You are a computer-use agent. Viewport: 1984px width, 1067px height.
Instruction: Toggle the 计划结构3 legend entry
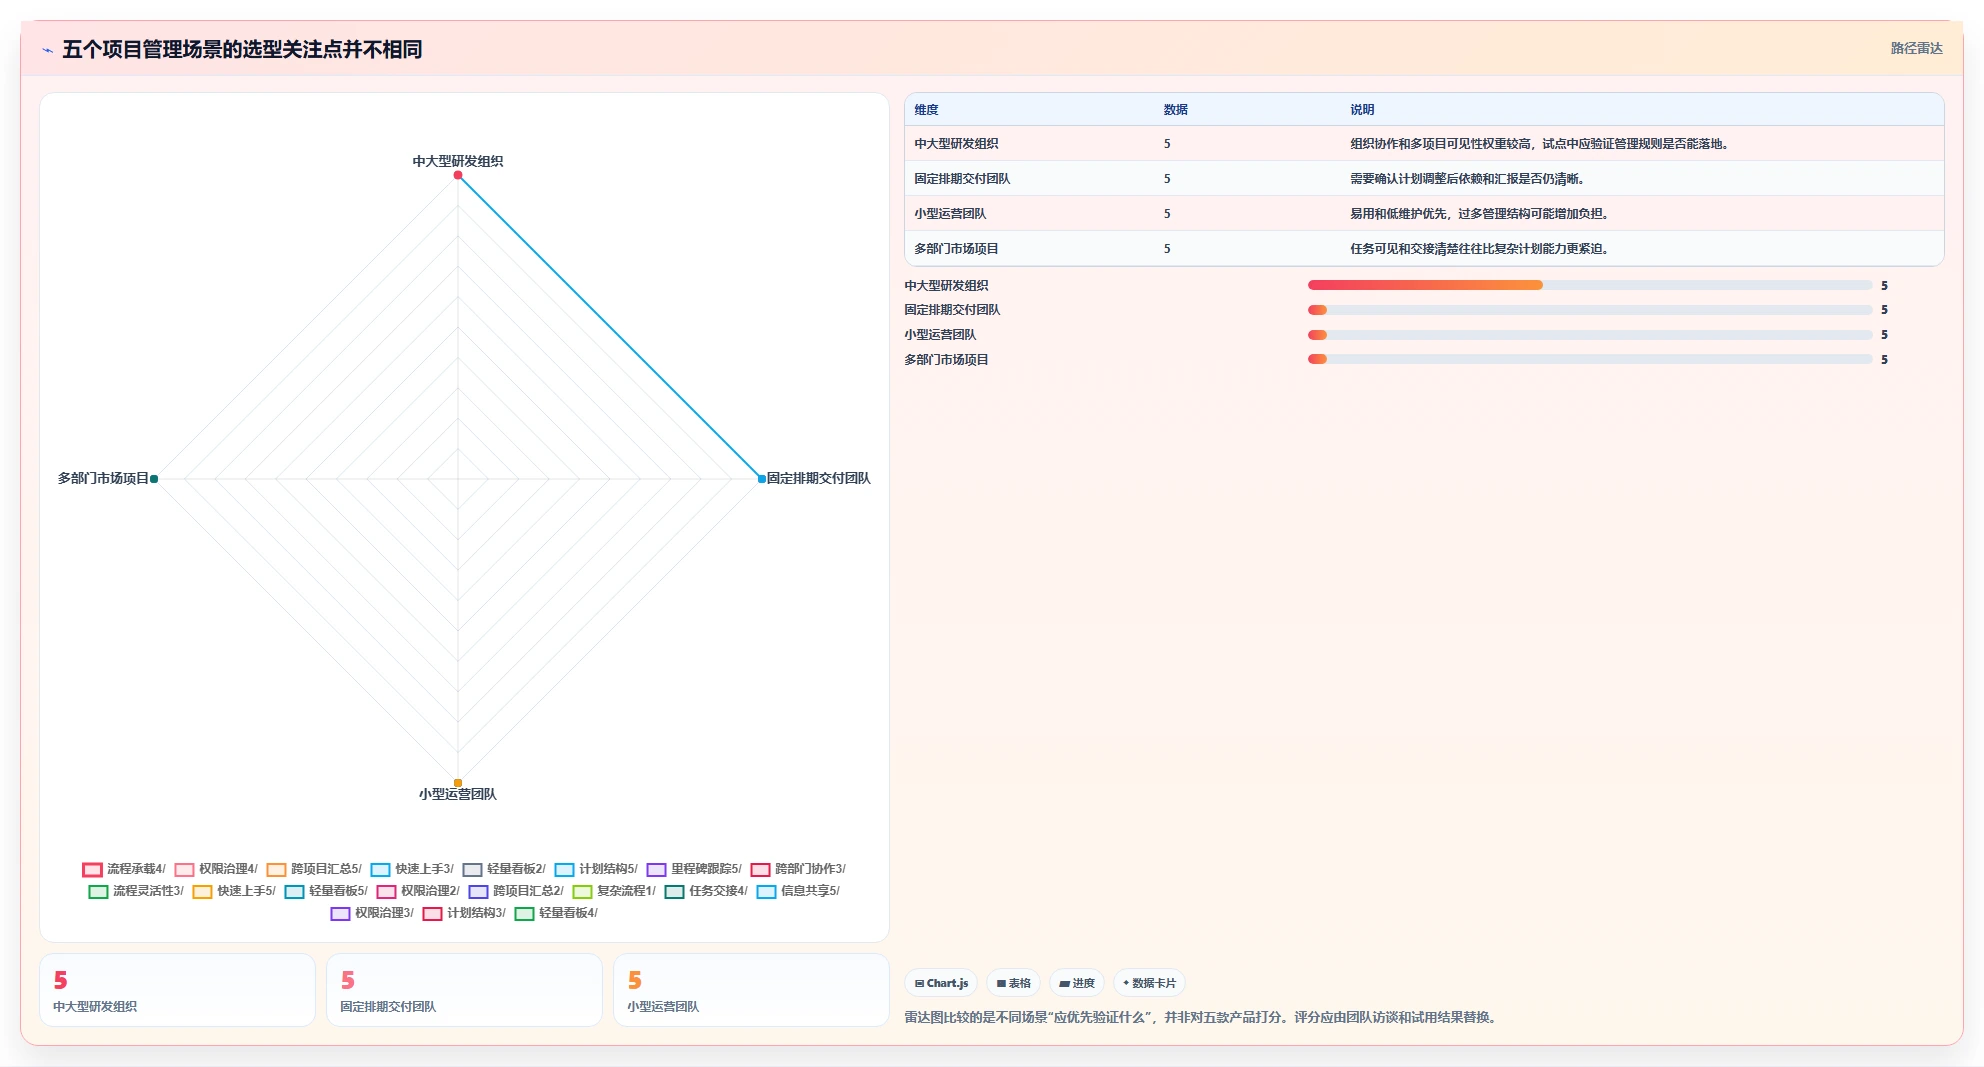pos(464,913)
